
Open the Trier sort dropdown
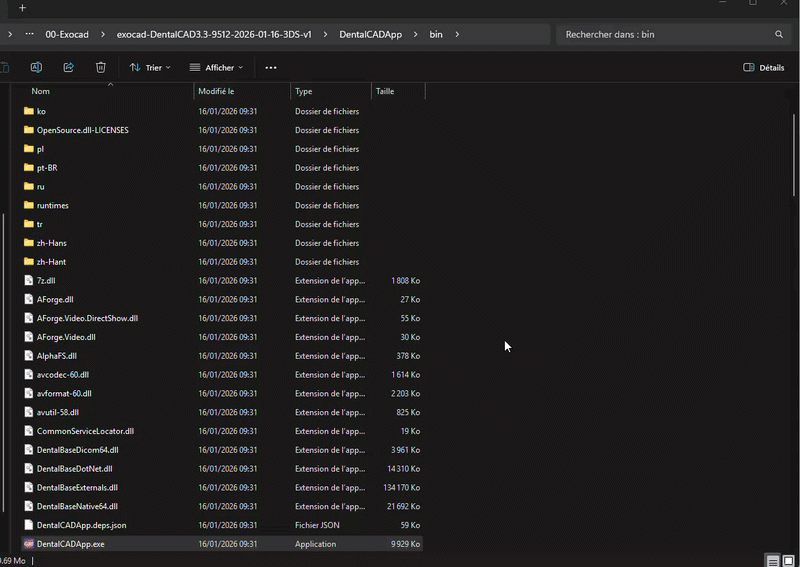(149, 67)
